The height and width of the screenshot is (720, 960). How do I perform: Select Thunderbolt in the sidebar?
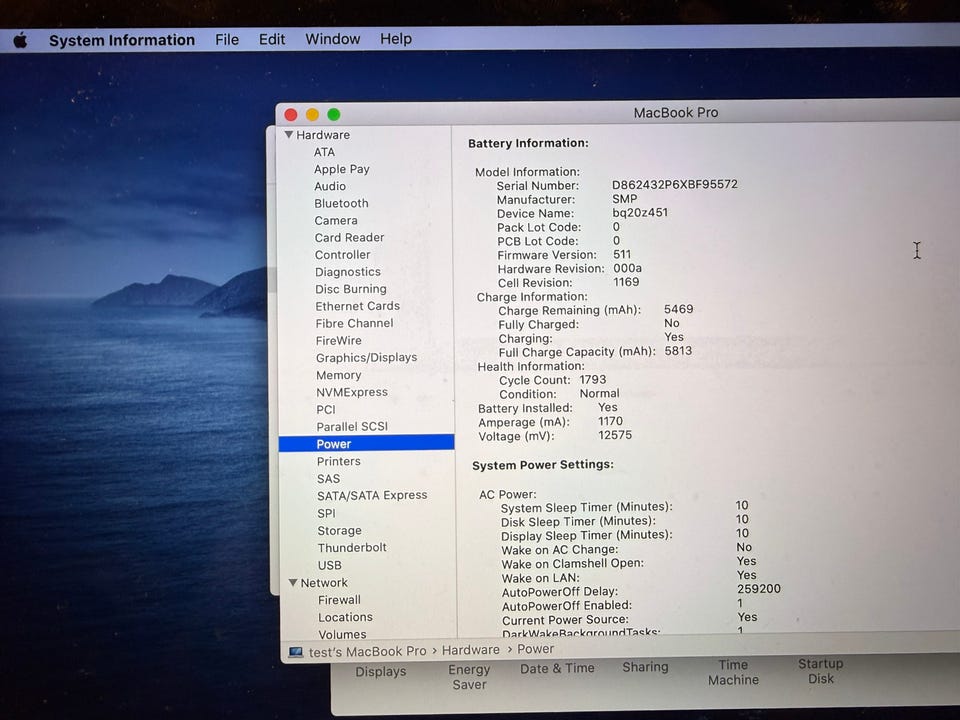(352, 547)
